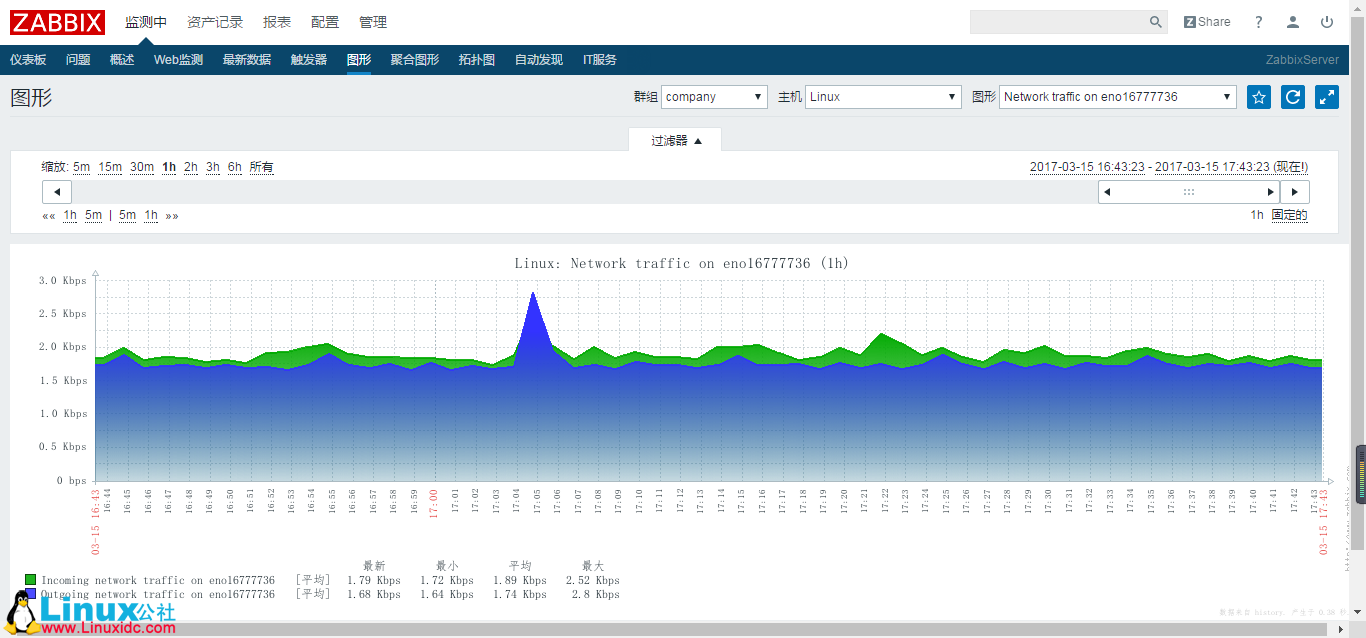
Task: Open the 群组 company dropdown
Action: [714, 97]
